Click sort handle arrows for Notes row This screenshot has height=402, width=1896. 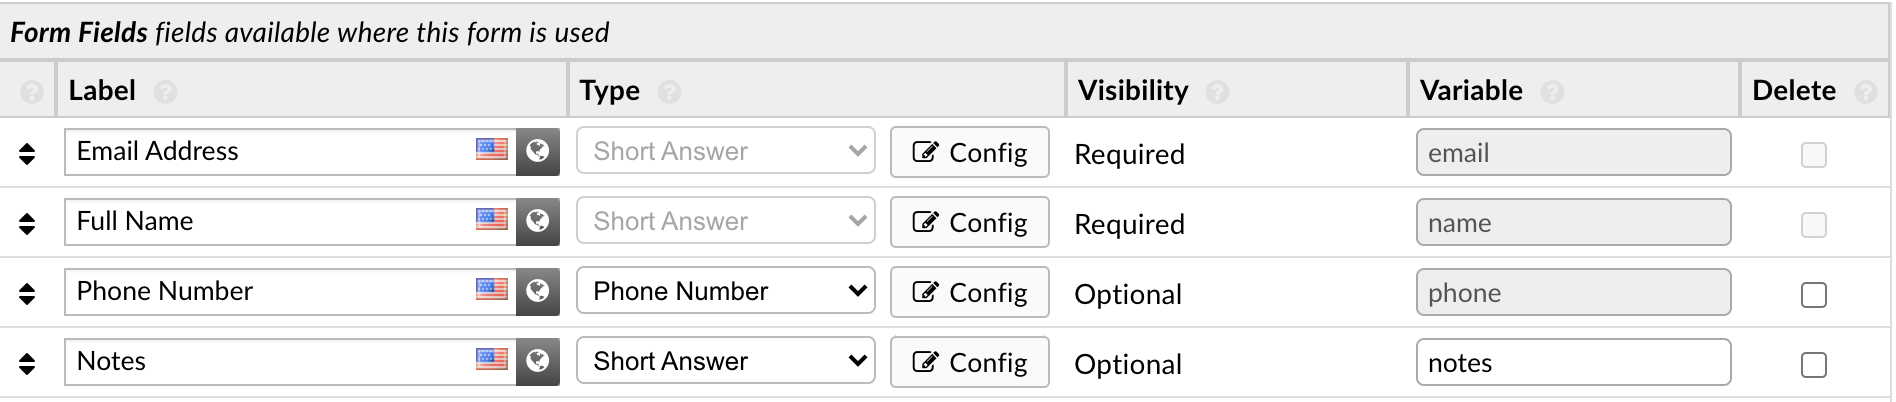tap(27, 363)
